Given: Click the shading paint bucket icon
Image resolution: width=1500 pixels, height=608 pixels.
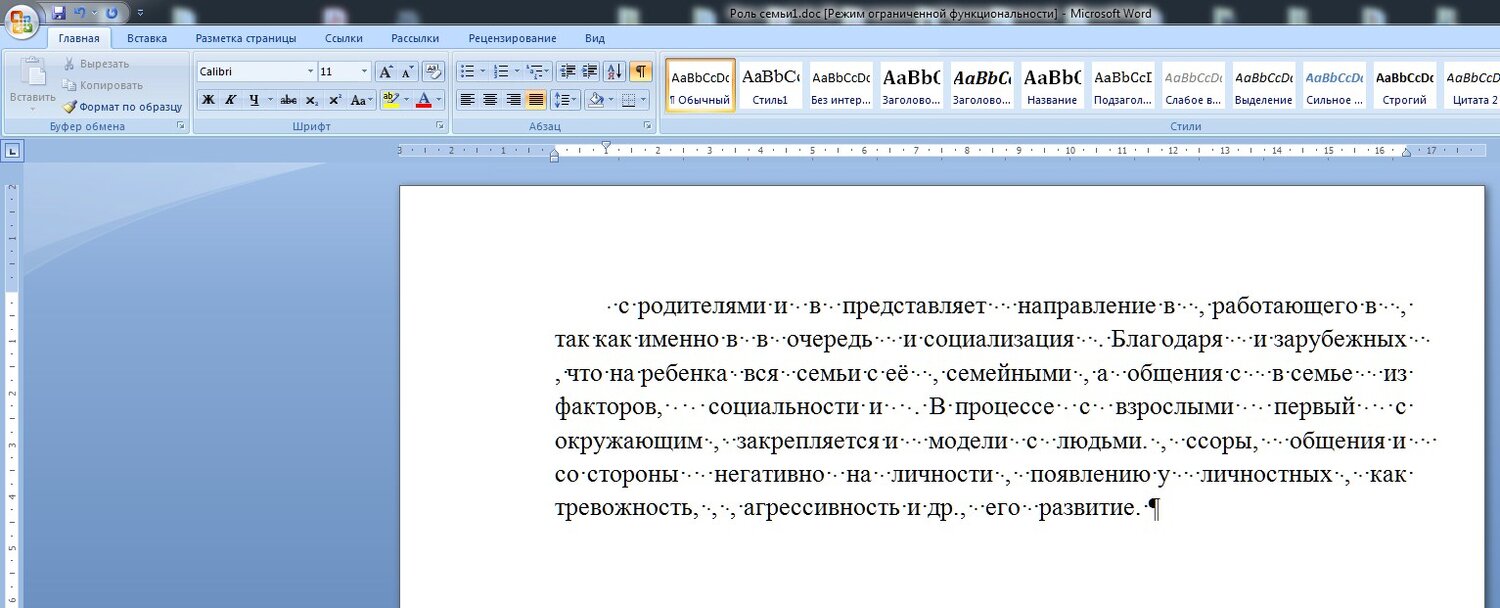Looking at the screenshot, I should tap(595, 100).
